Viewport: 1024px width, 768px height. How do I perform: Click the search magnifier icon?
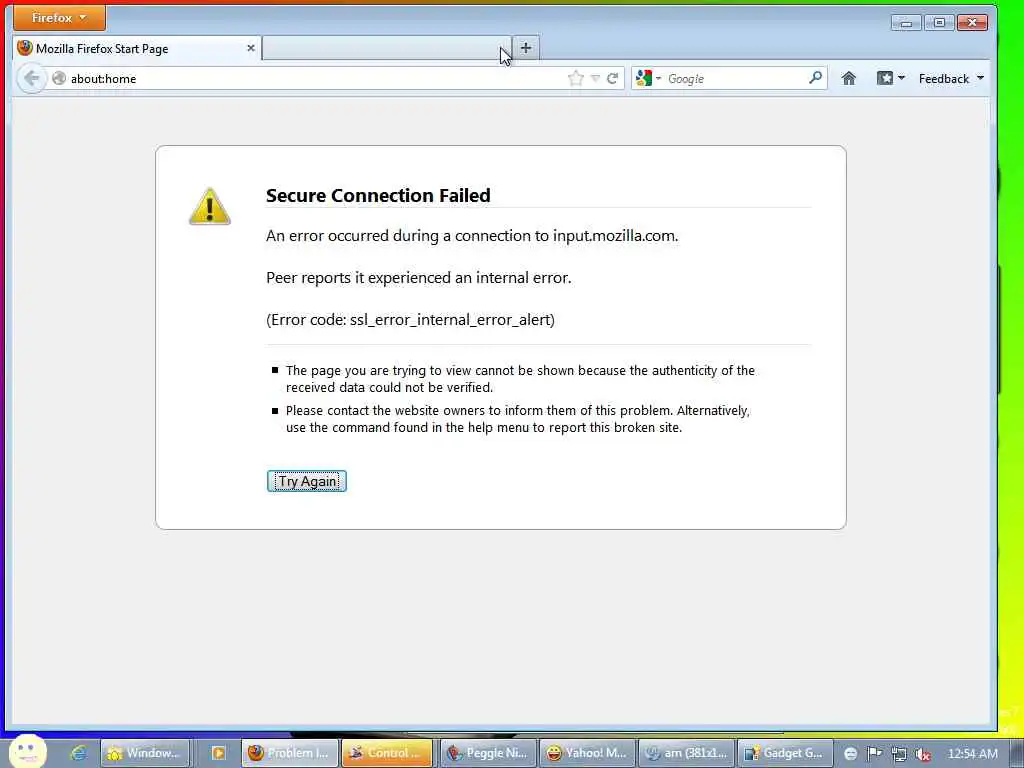[x=815, y=78]
